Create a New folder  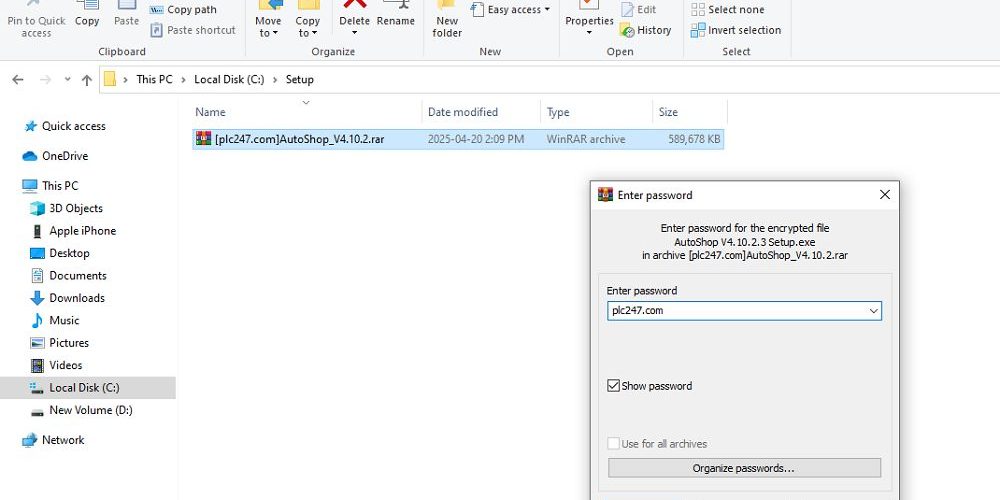tap(447, 20)
